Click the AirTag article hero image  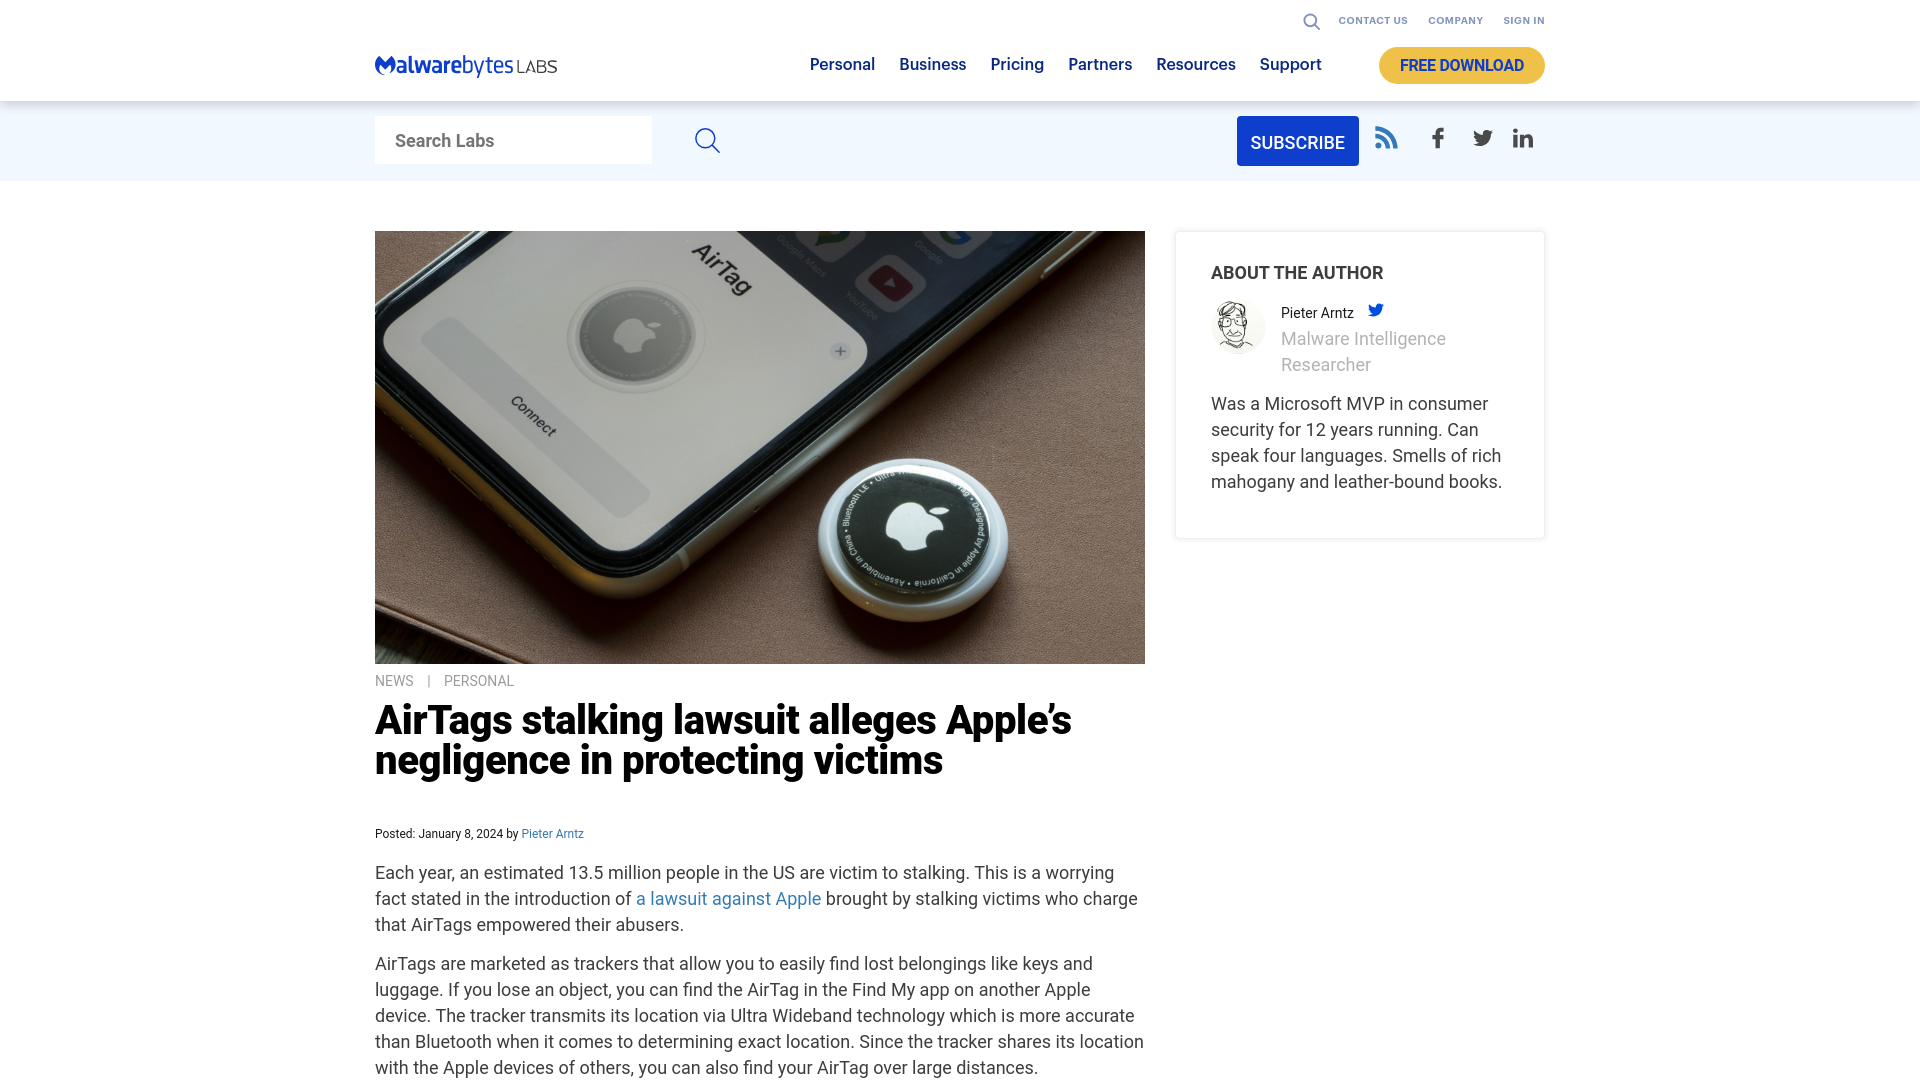click(760, 447)
